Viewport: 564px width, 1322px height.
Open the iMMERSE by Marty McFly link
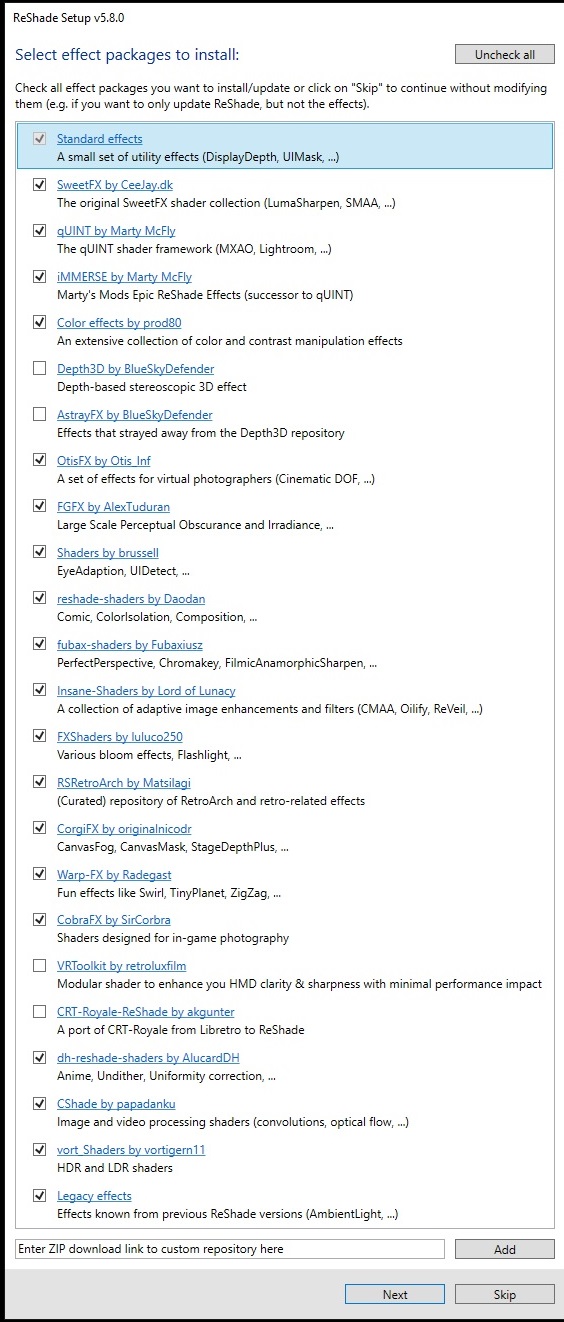(x=124, y=277)
